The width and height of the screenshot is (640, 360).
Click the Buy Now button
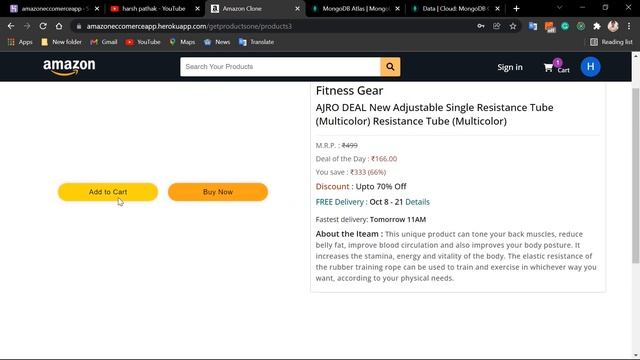point(218,192)
